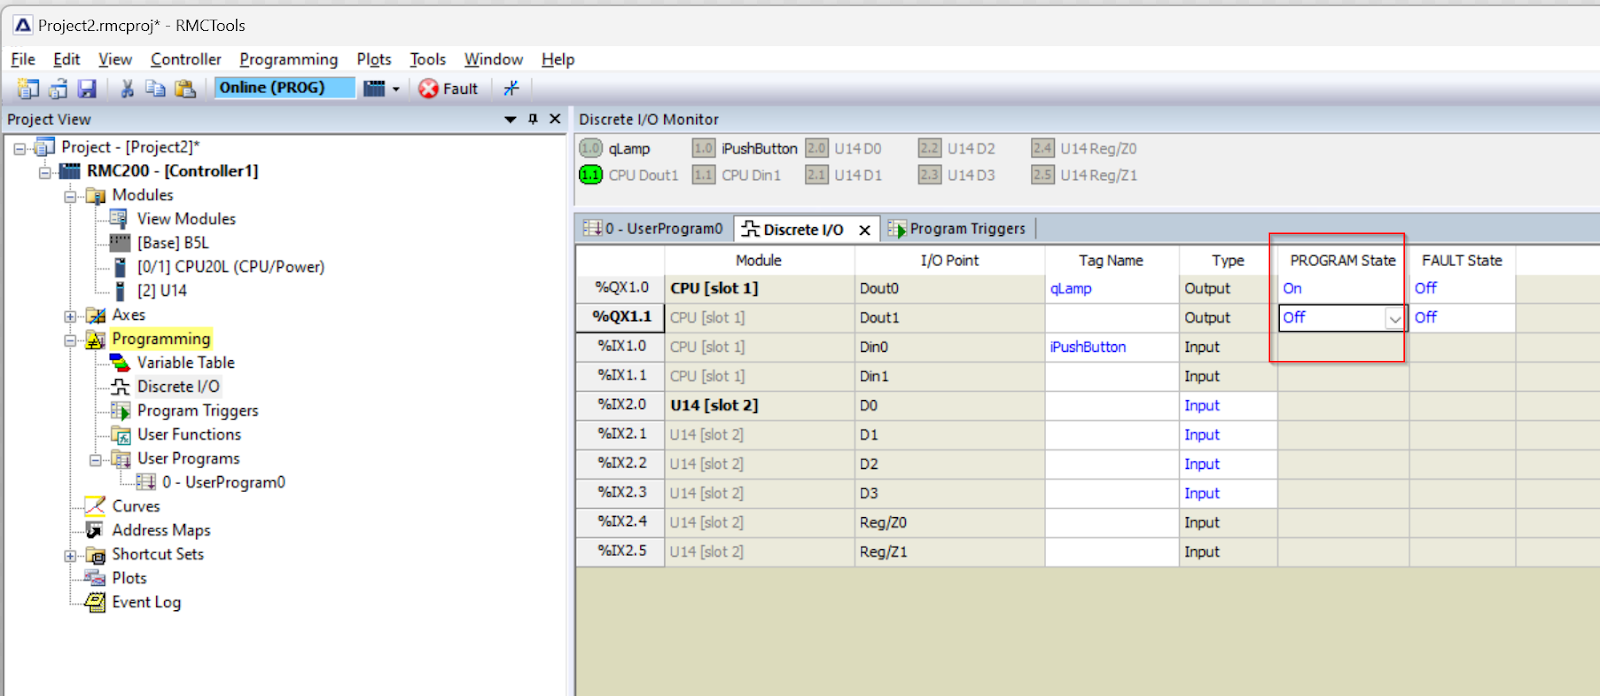The image size is (1600, 696).
Task: Open Plots in project tree
Action: [x=129, y=578]
